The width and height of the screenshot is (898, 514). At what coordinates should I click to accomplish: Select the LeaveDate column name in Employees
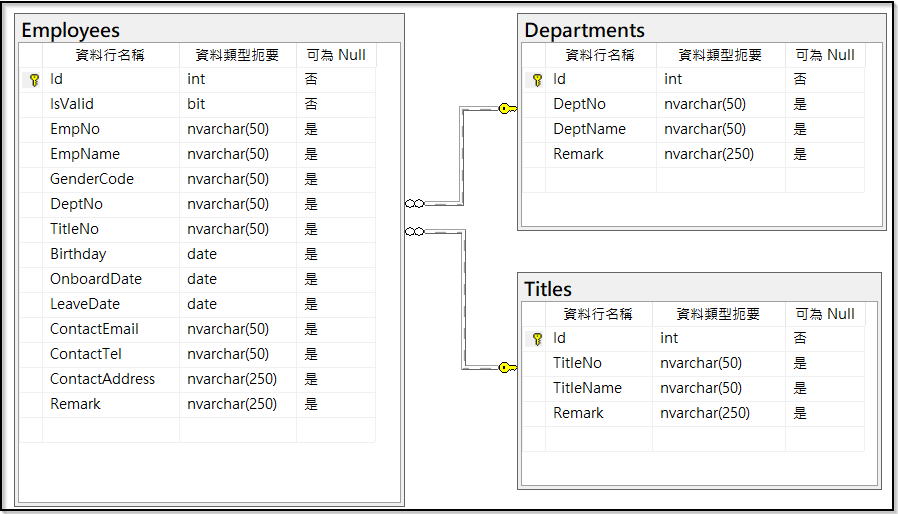(x=85, y=304)
